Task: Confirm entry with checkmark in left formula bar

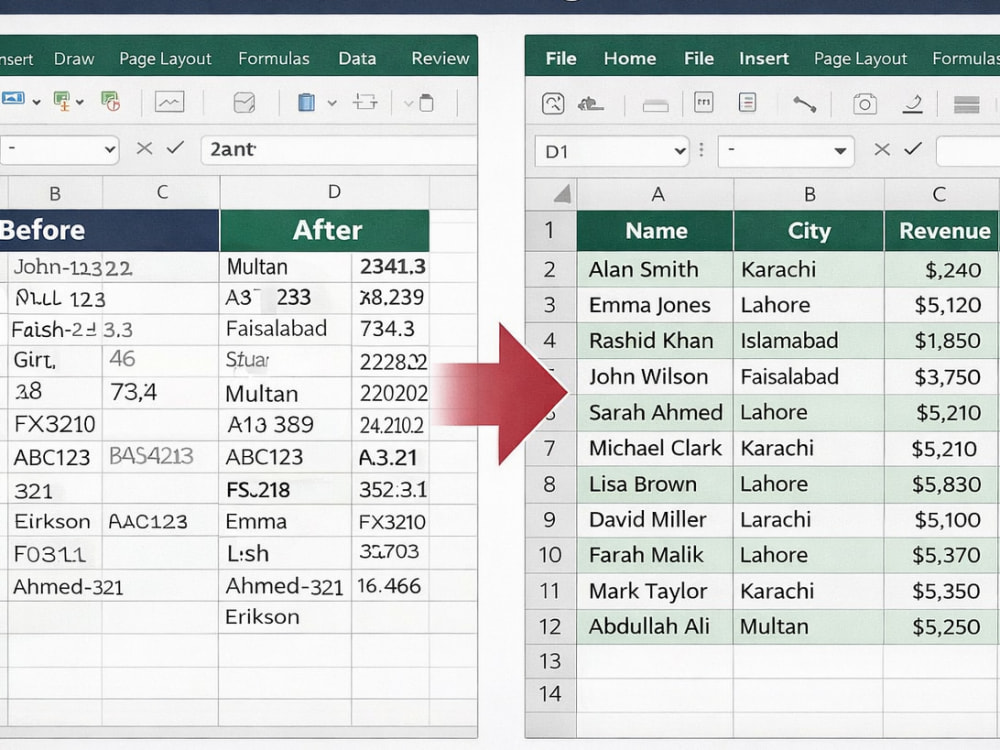Action: click(x=175, y=148)
